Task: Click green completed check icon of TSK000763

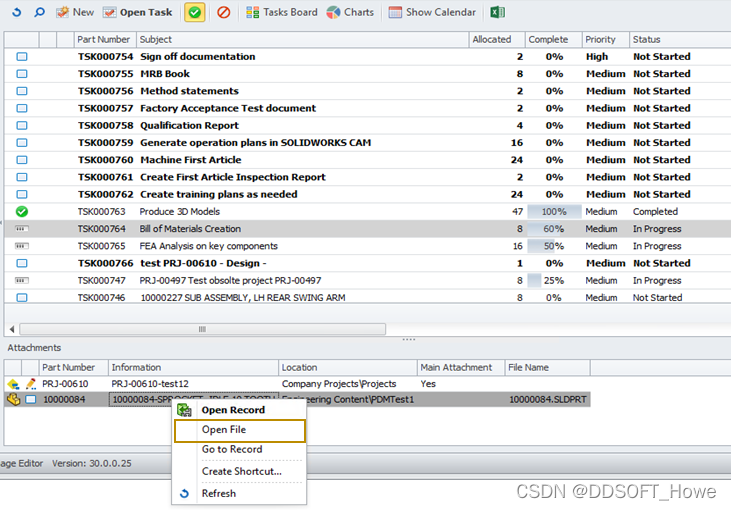Action: (x=22, y=212)
